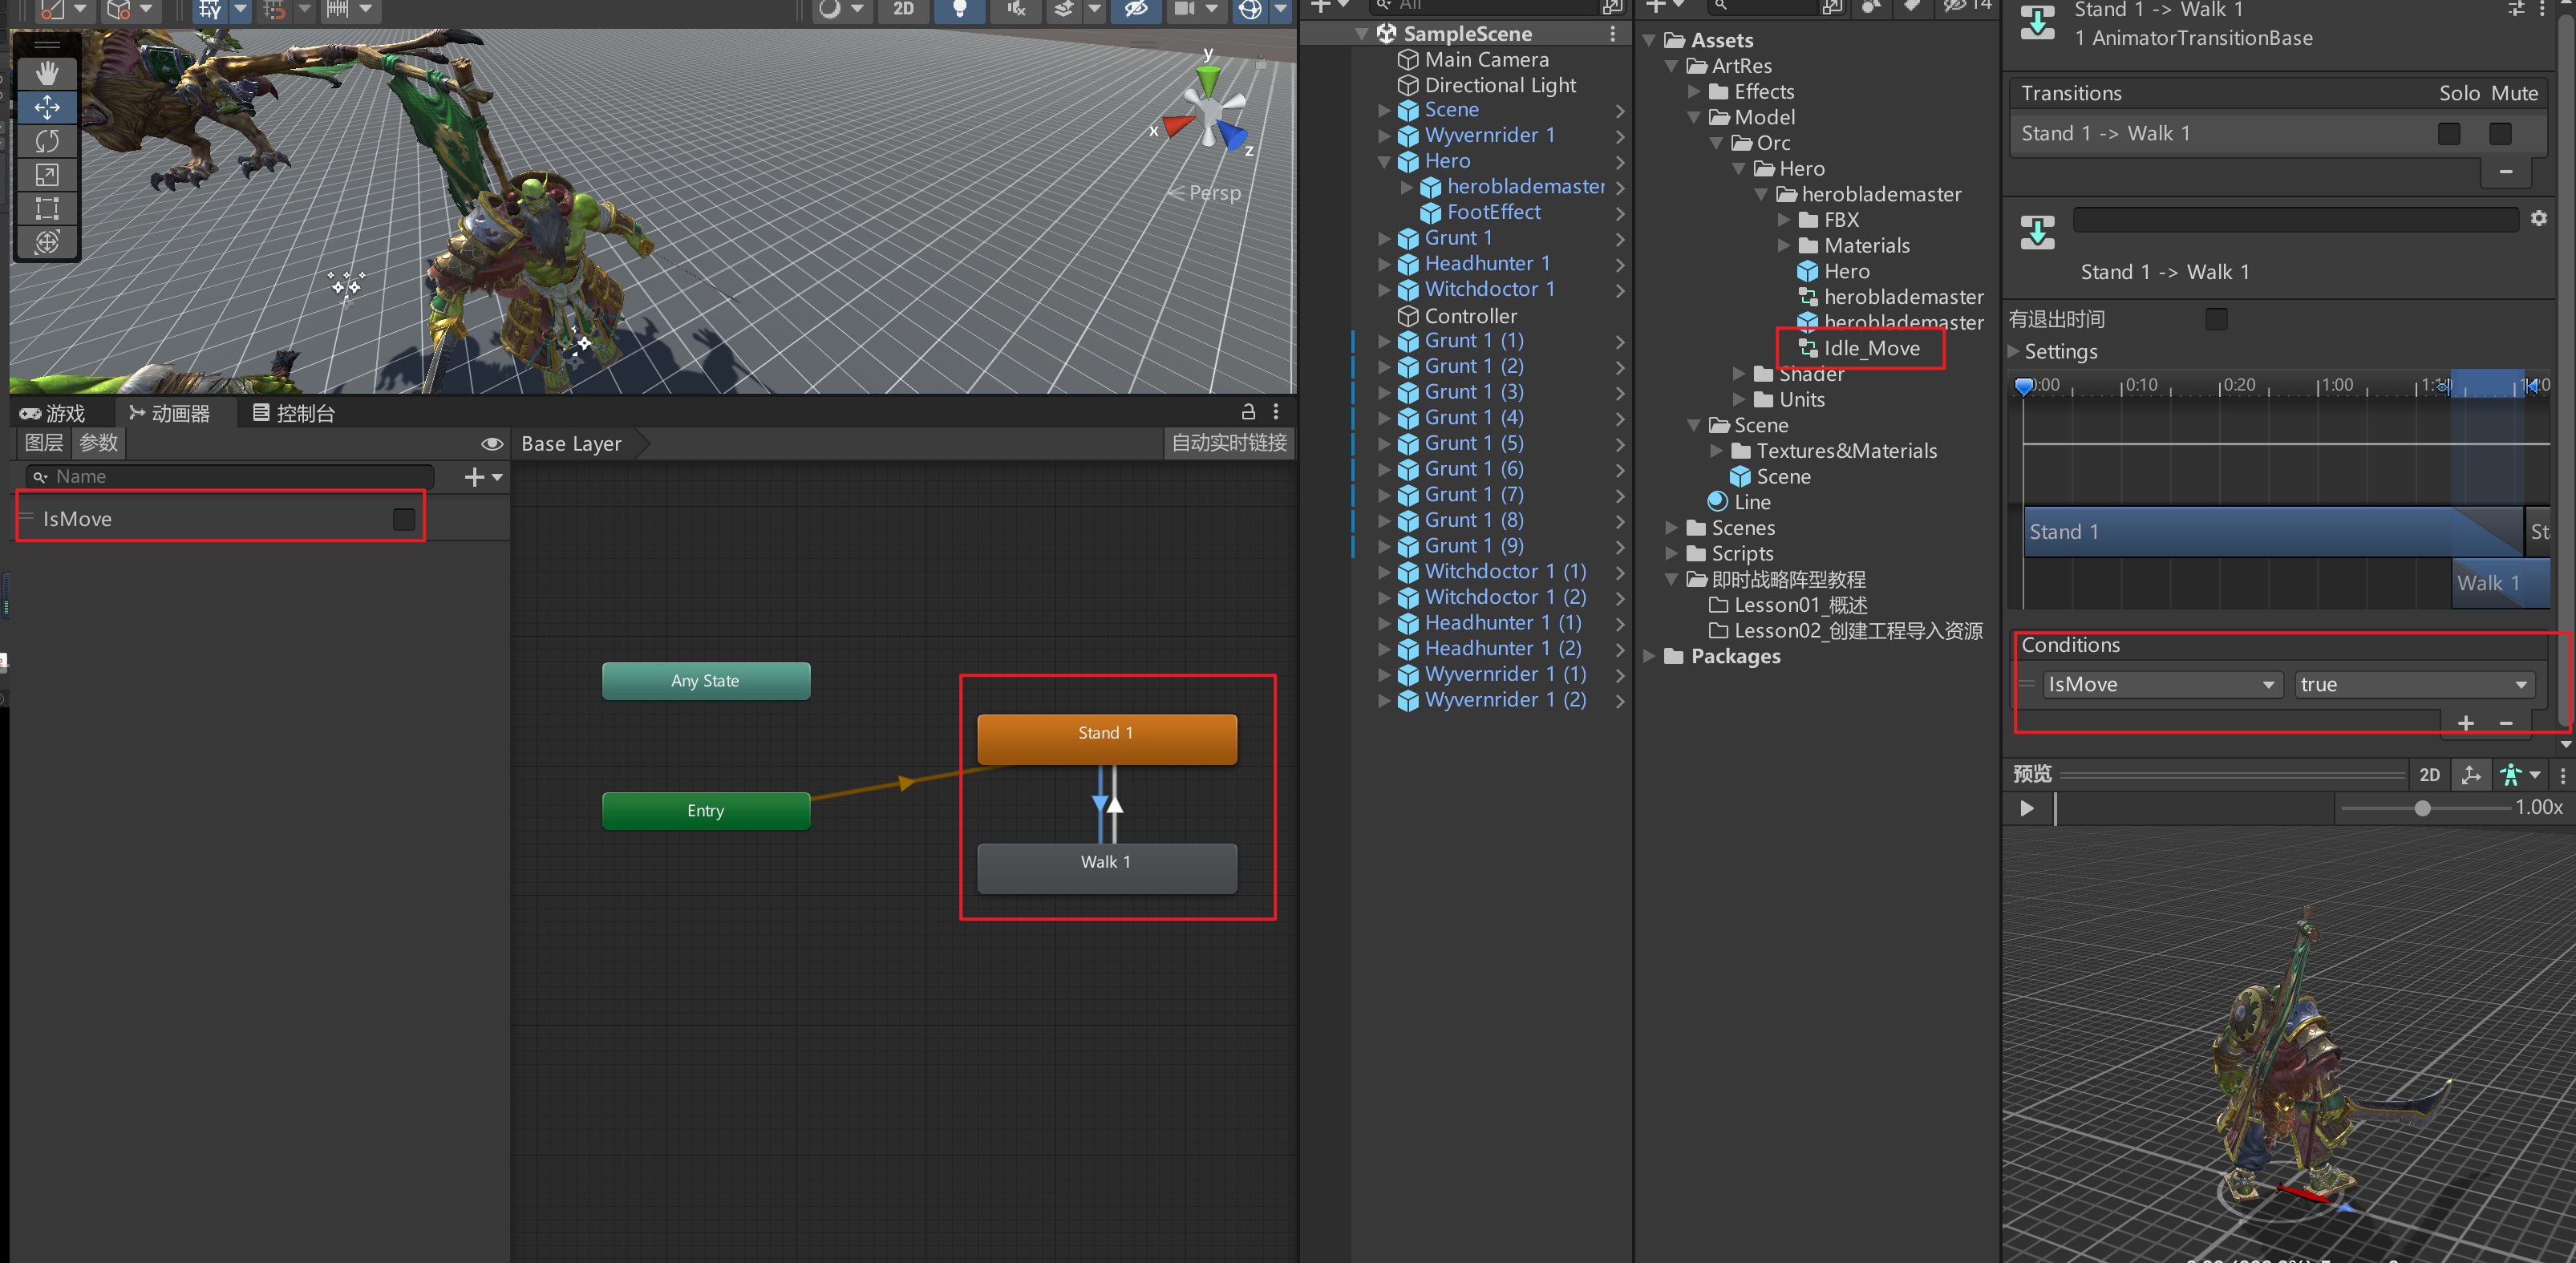
Task: Open snap increment ruler icon
Action: pyautogui.click(x=338, y=9)
